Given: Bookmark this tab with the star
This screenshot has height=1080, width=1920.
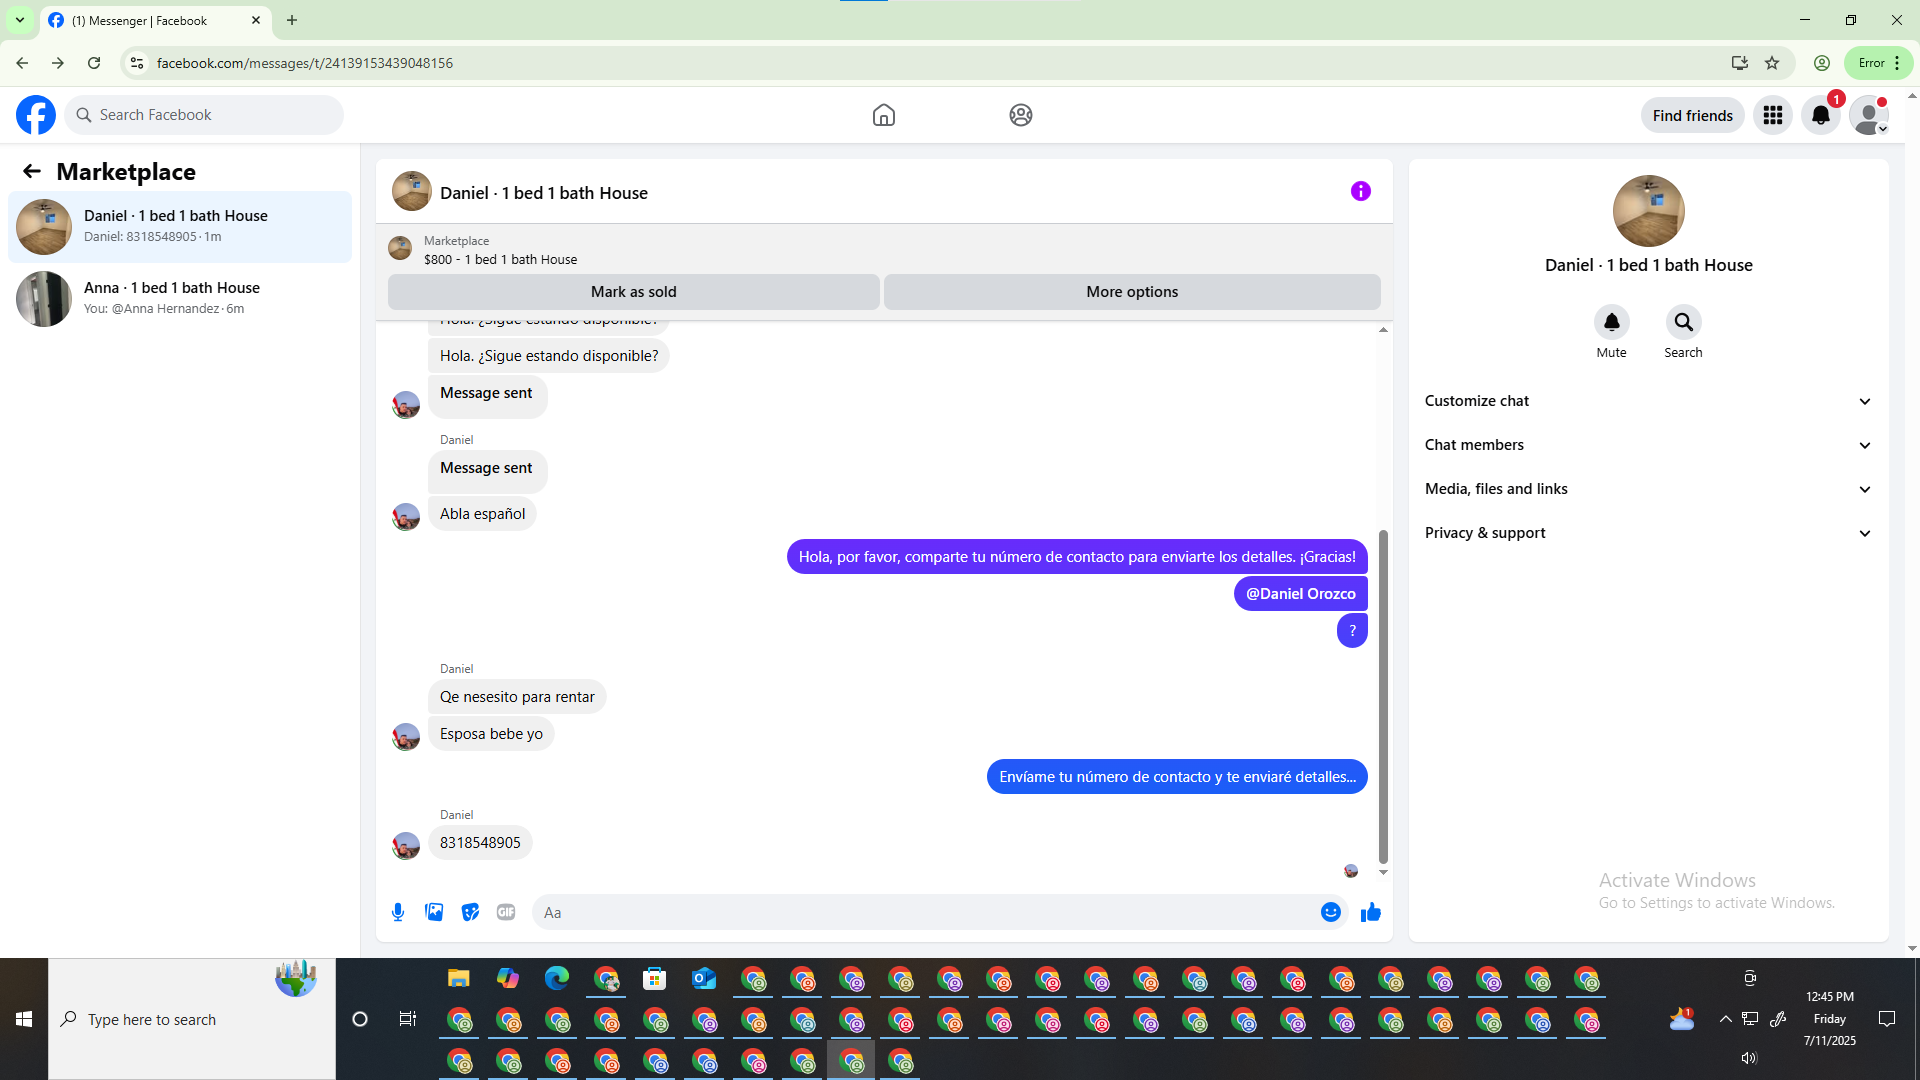Looking at the screenshot, I should click(1772, 63).
